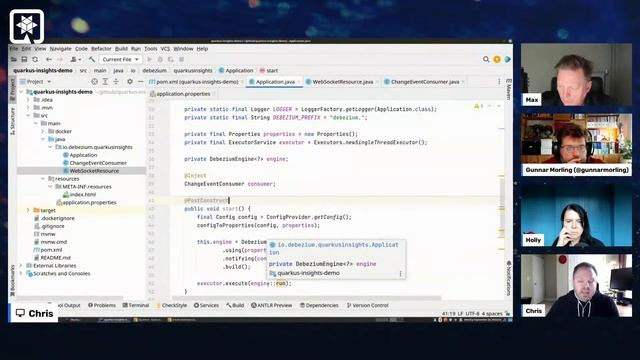Click the Save All toolbar icon

tap(24, 59)
